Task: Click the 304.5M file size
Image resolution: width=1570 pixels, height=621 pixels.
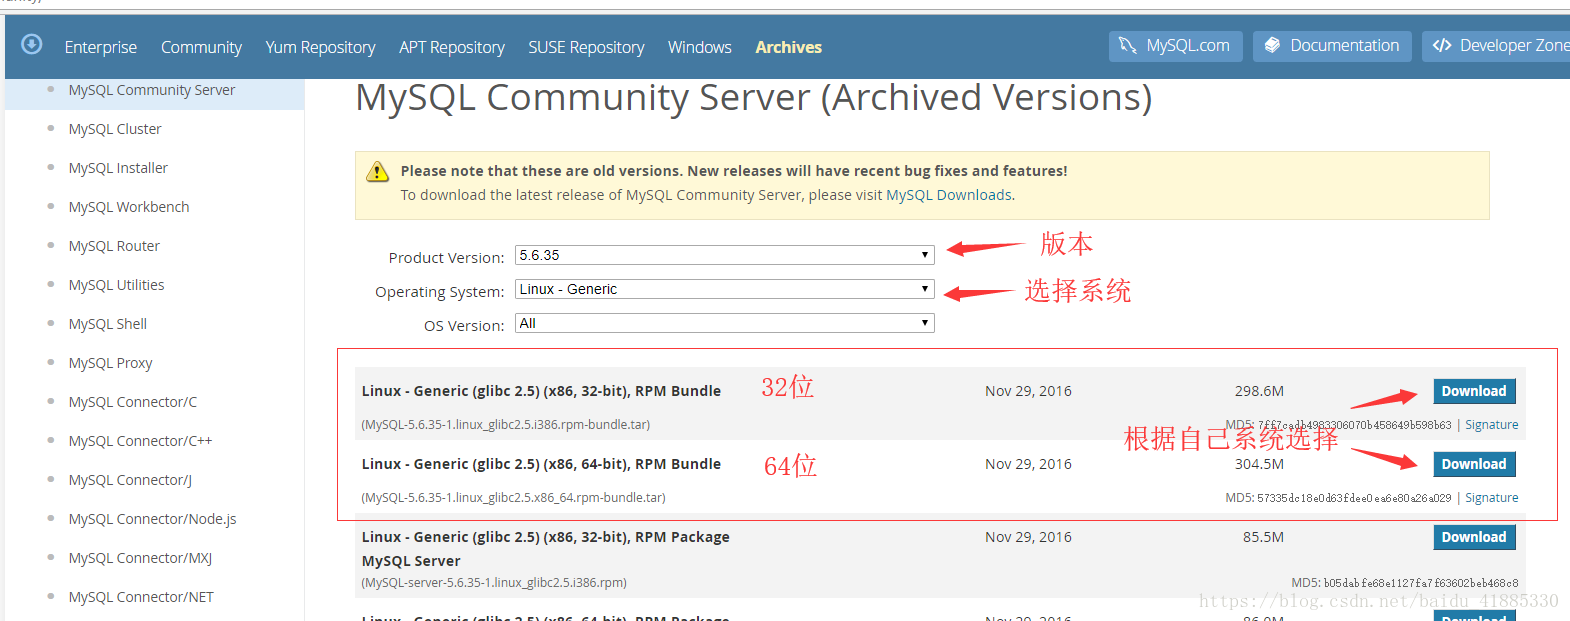Action: (x=1259, y=464)
